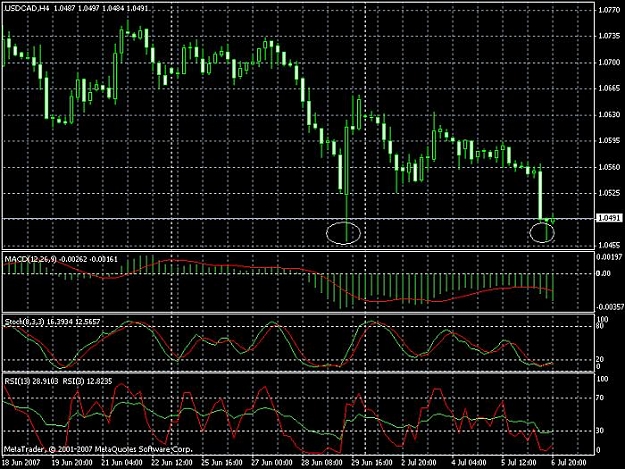
Task: Click the 29 Jun 16:00 time label
Action: coord(371,463)
